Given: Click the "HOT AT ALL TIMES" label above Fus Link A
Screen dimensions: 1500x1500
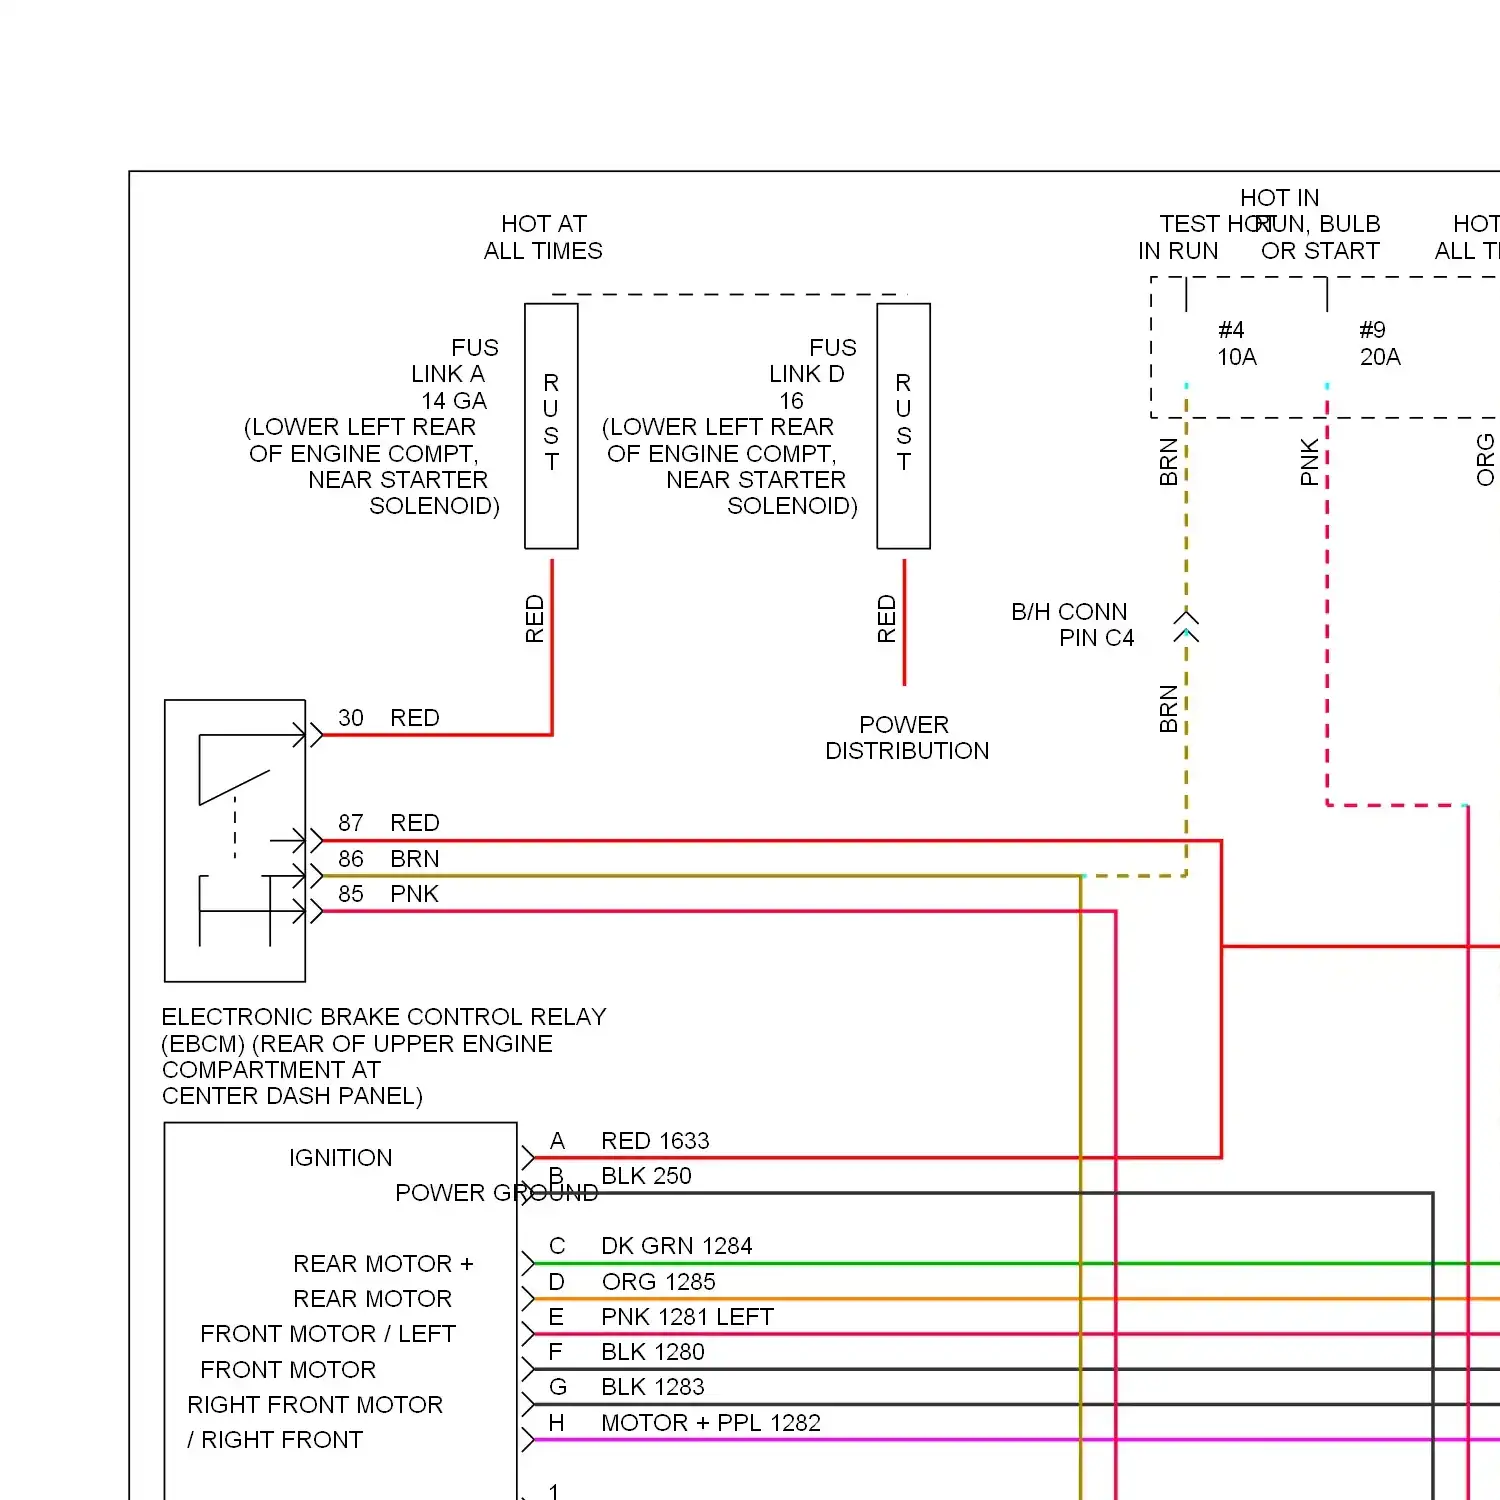Looking at the screenshot, I should [x=543, y=237].
